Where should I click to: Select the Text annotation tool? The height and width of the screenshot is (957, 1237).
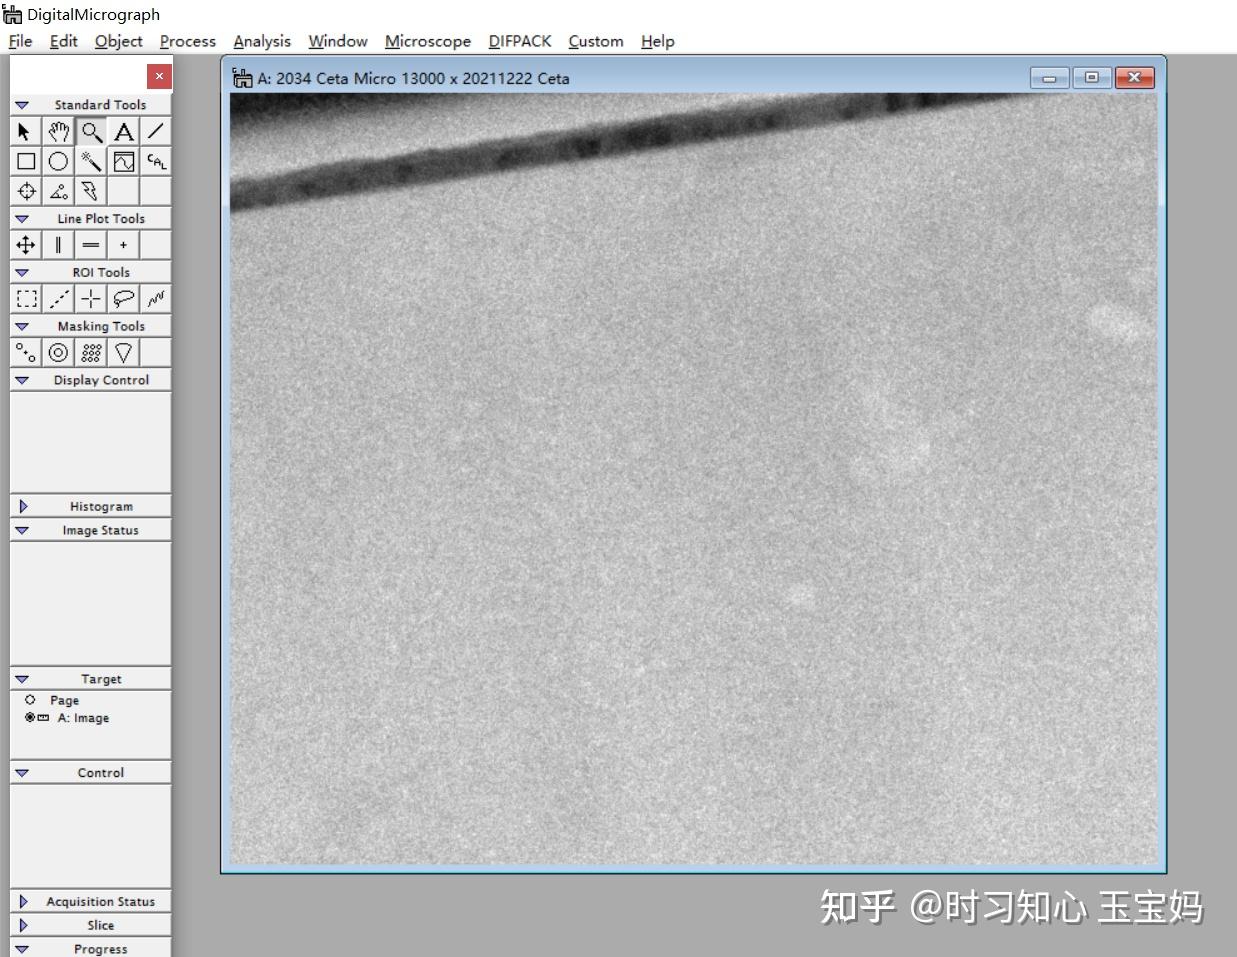[124, 130]
